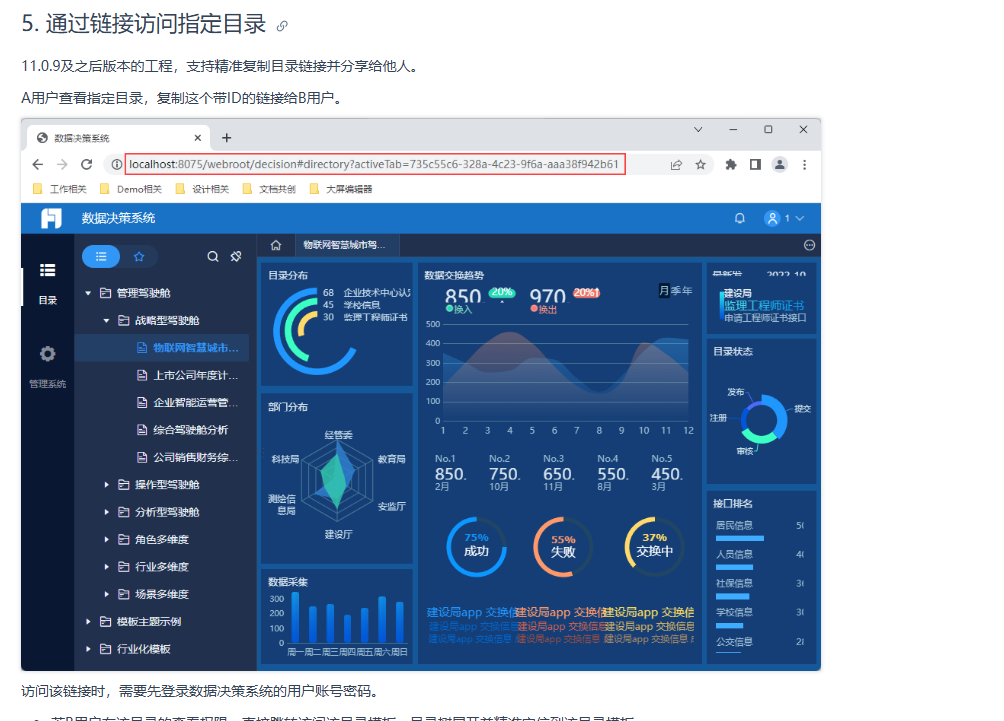
Task: Click the pin directory panel icon
Action: tap(236, 257)
